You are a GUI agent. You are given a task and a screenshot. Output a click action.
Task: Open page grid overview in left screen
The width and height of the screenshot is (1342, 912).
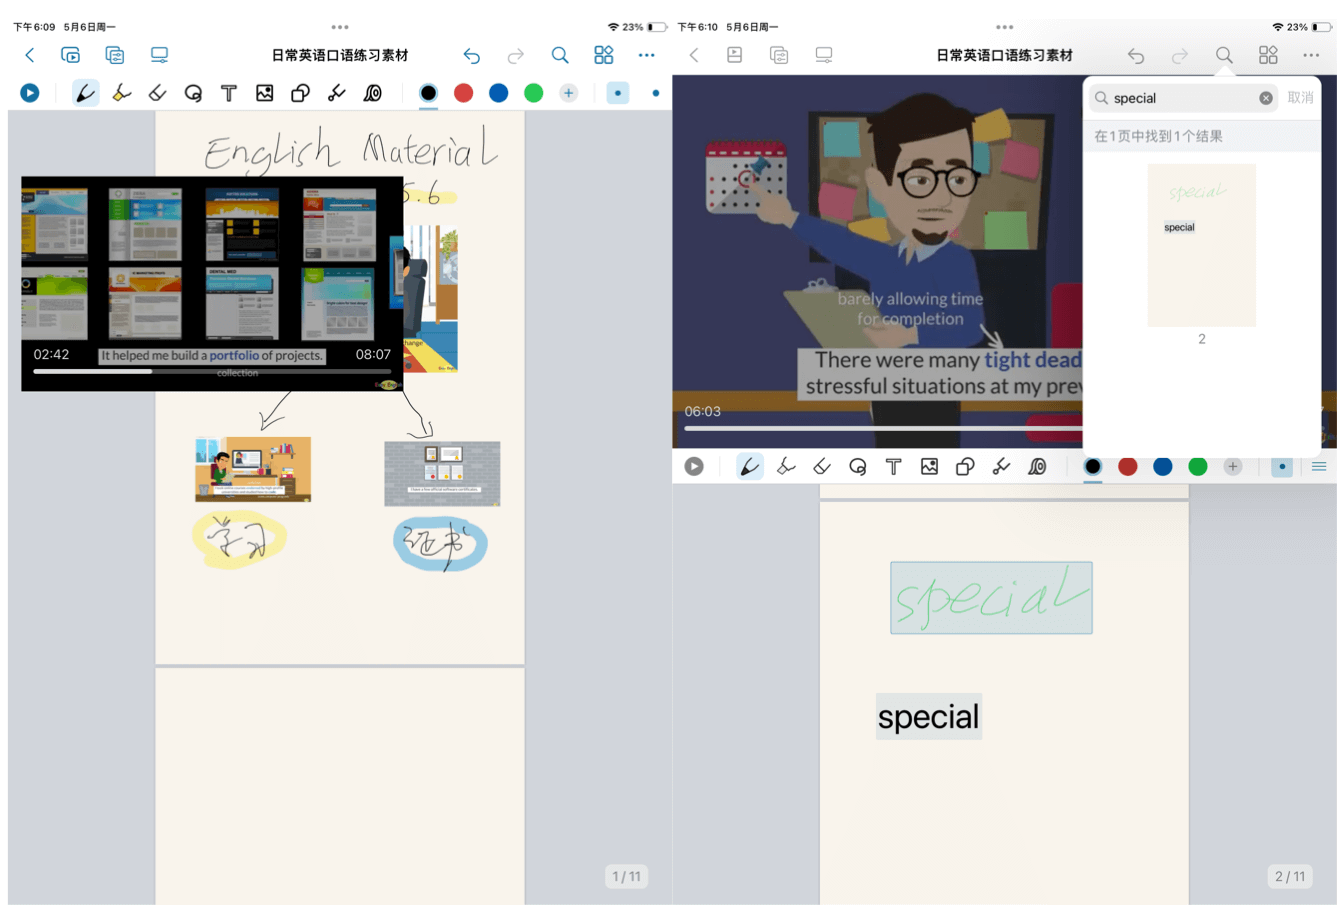604,55
